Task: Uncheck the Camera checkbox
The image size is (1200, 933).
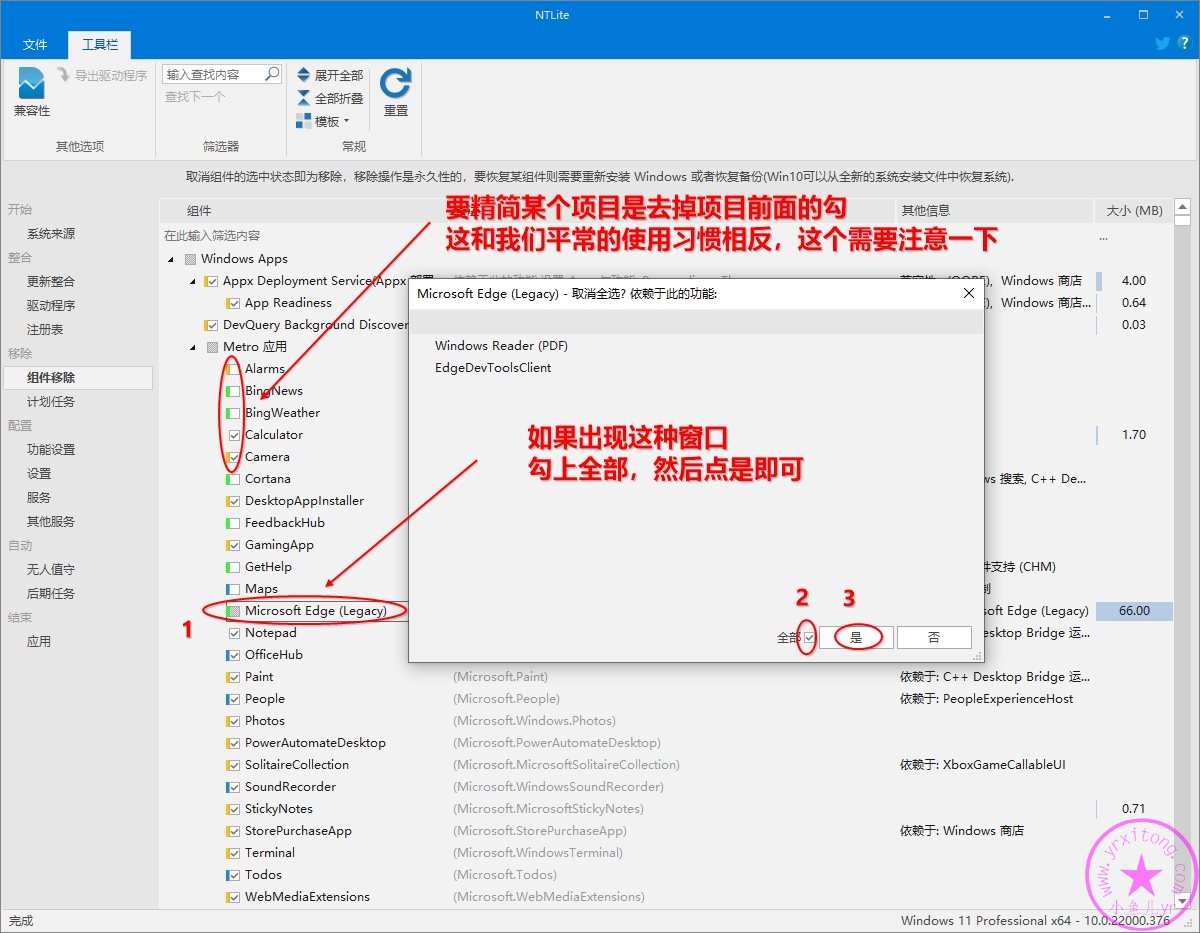Action: [234, 457]
